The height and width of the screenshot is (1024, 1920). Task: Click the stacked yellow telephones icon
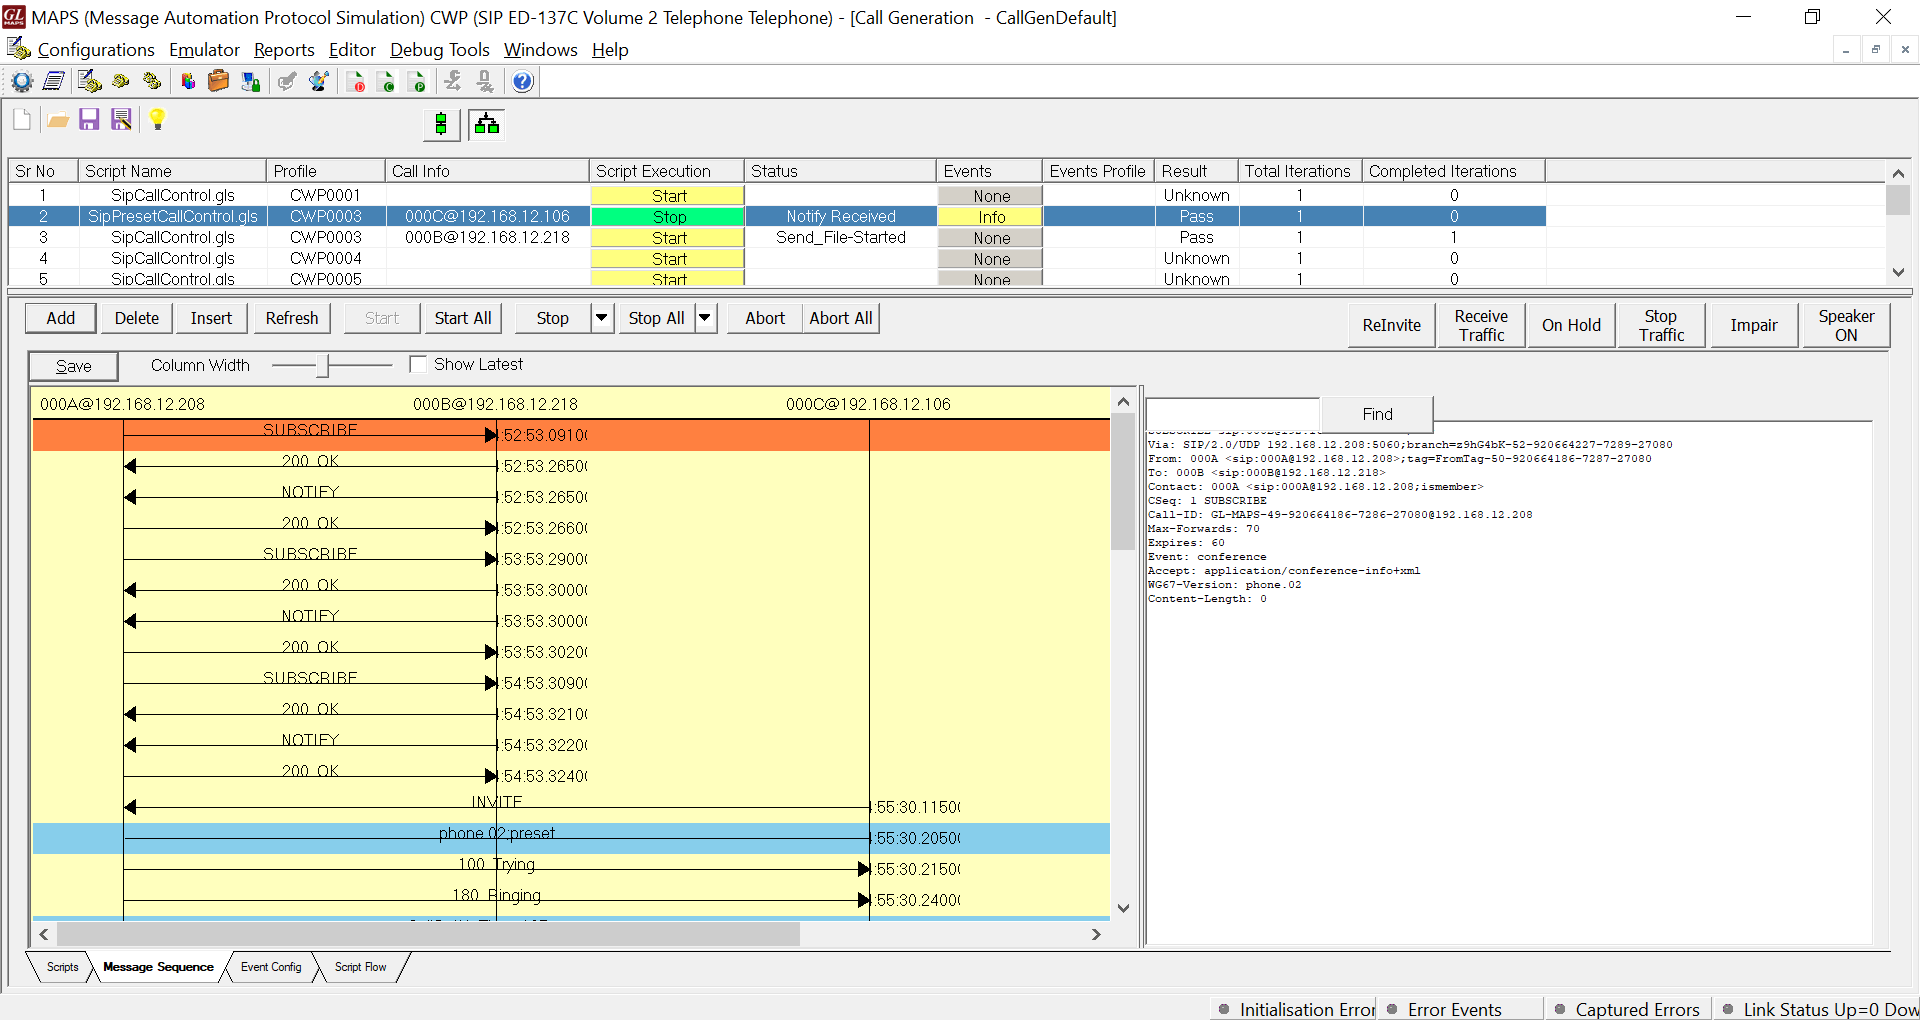[x=152, y=82]
